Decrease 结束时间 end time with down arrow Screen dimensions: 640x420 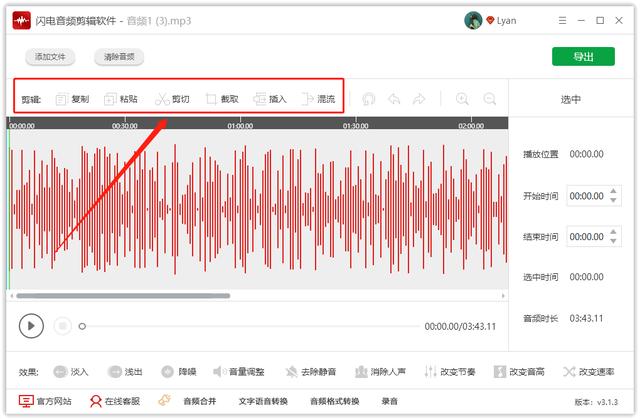[613, 241]
